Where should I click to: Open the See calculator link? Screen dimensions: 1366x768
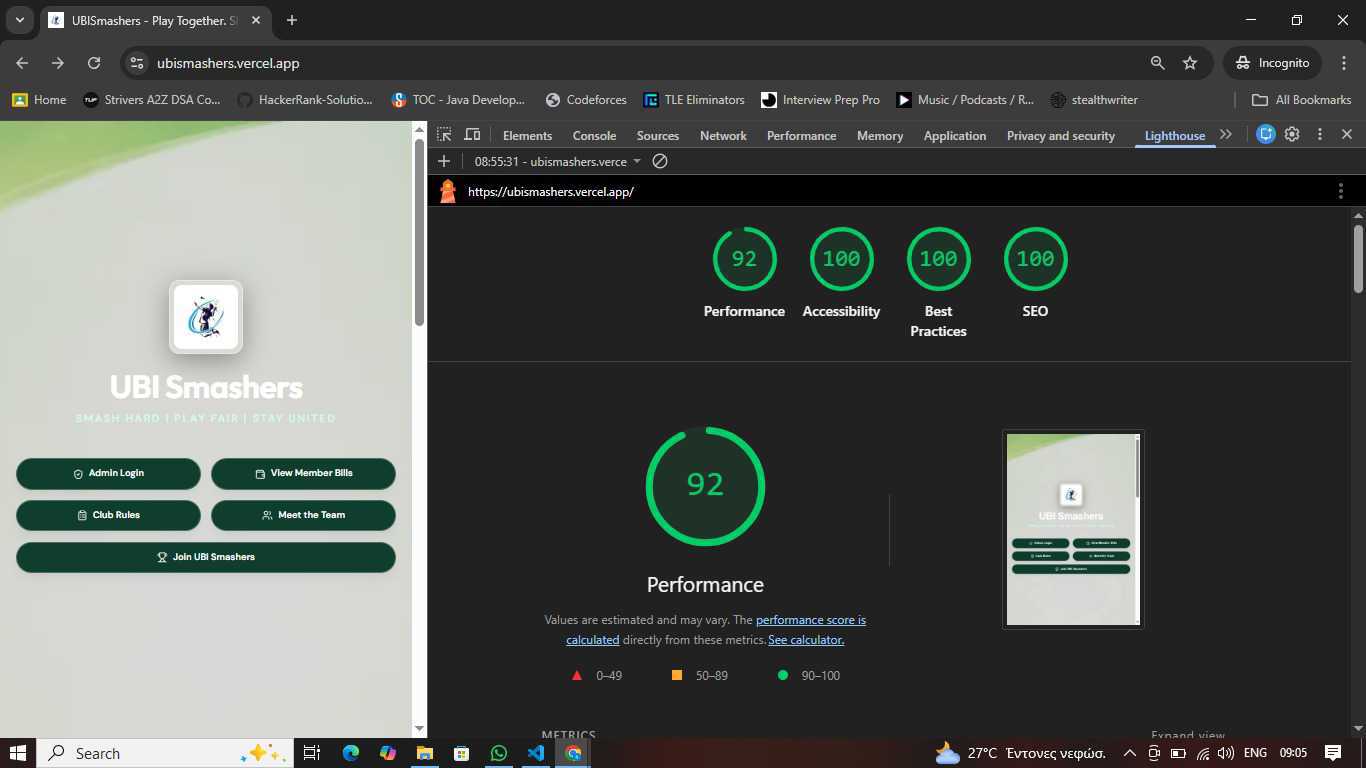click(805, 640)
